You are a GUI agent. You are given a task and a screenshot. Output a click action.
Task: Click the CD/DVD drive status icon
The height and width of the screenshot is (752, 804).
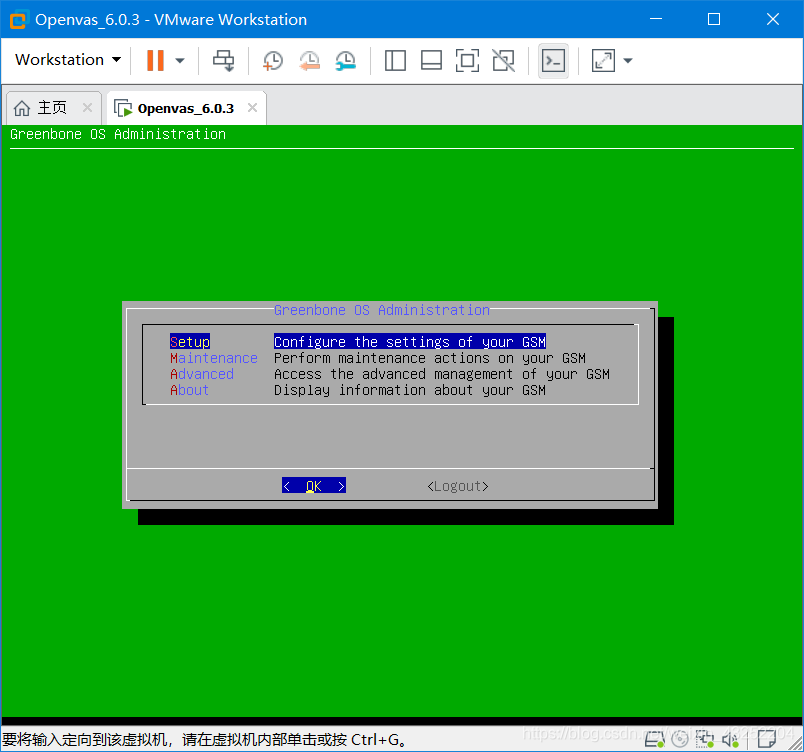680,739
